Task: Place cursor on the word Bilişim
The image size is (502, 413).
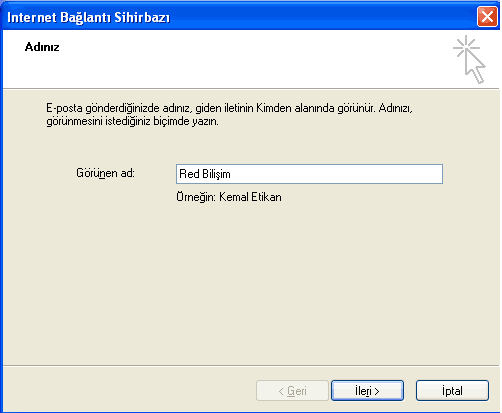Action: [216, 174]
